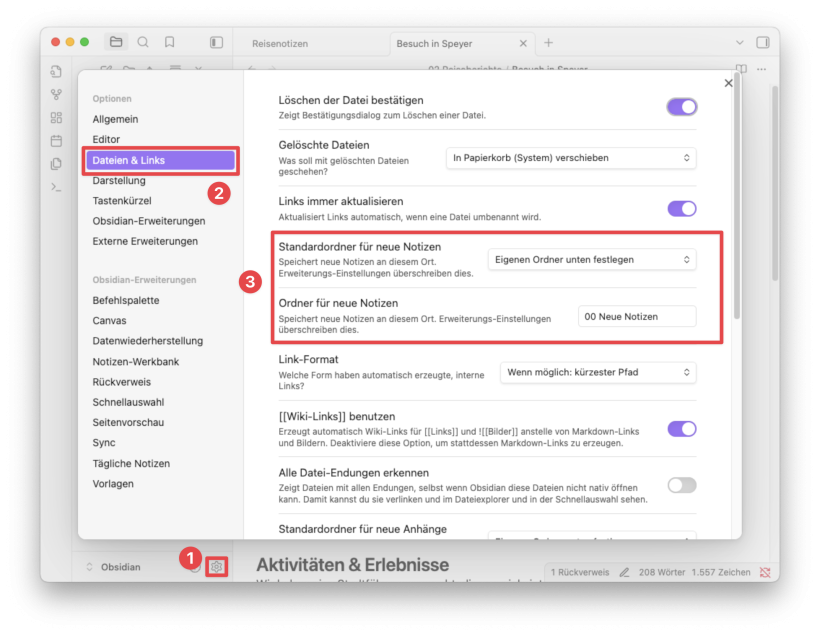Open 'Tägliche Notizen' plugin settings
Viewport: 820px width, 635px height.
point(131,464)
